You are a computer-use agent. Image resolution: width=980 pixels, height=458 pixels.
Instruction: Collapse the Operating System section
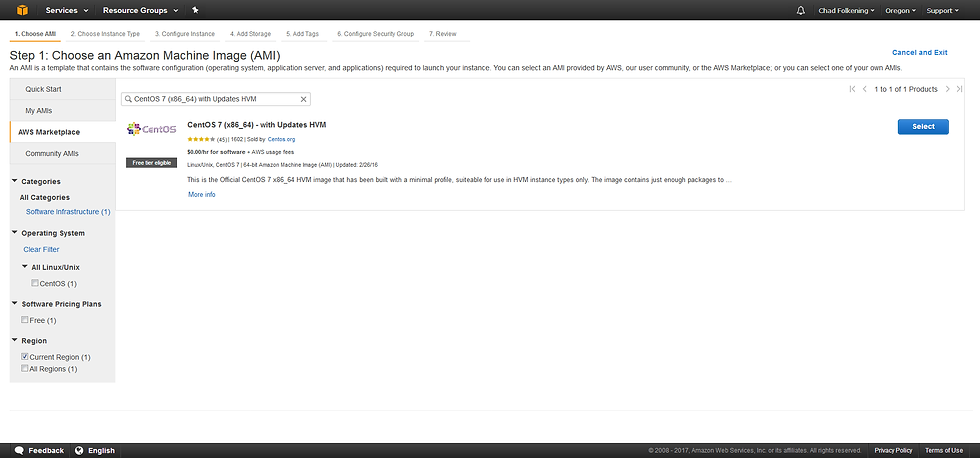[x=14, y=233]
